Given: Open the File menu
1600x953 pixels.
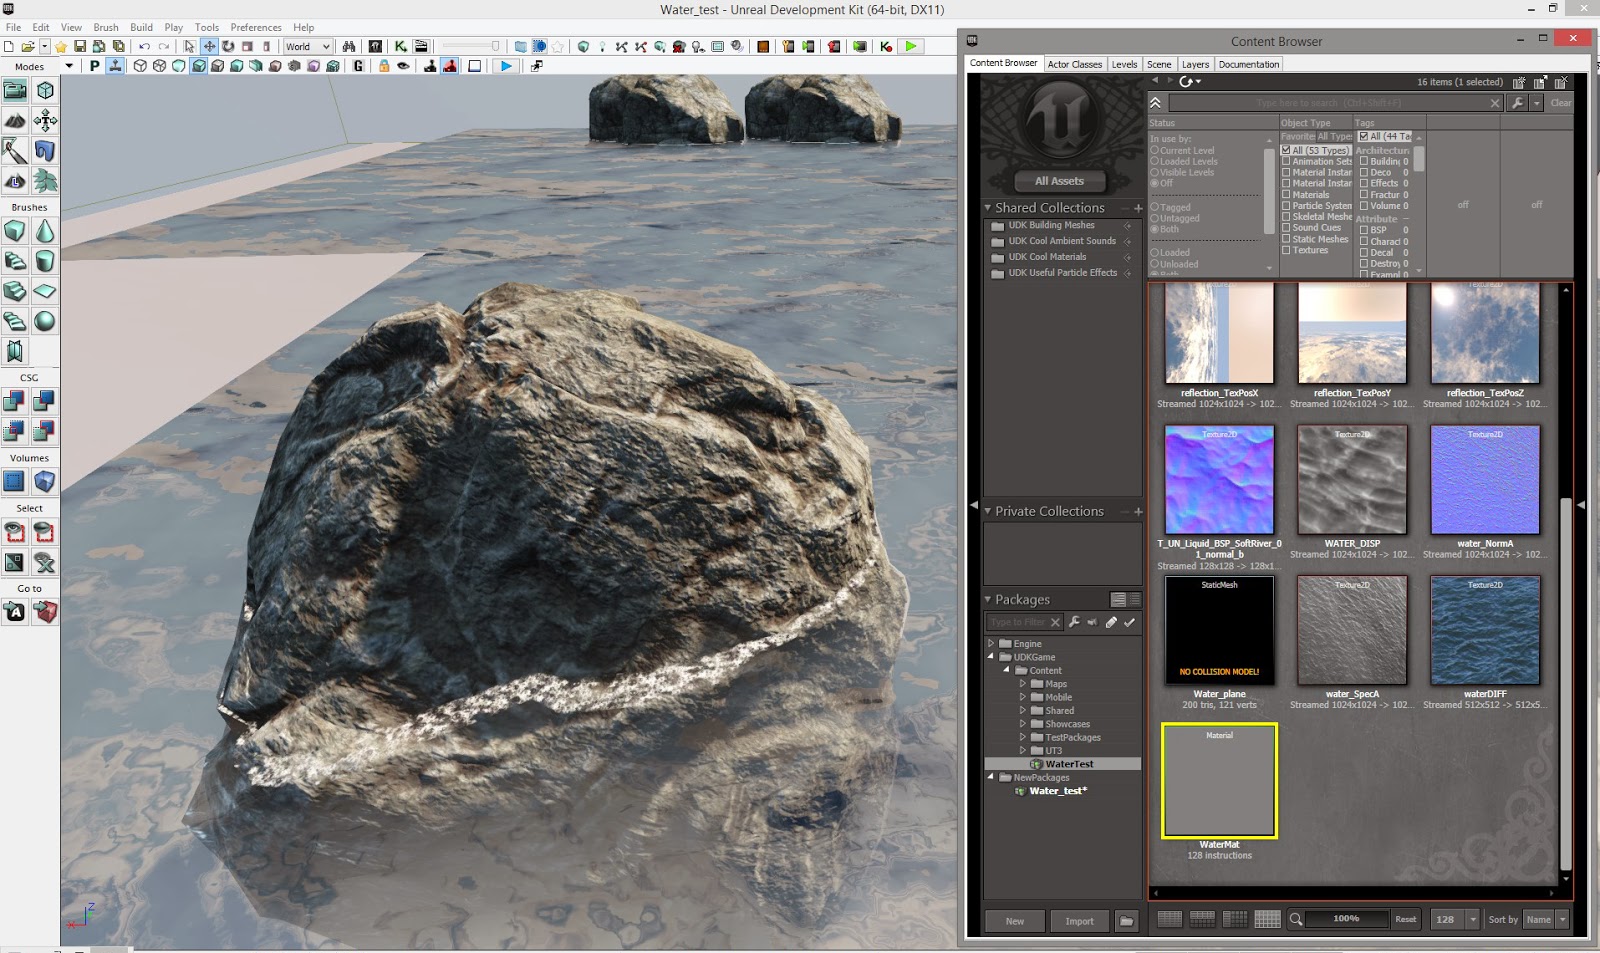Looking at the screenshot, I should click(14, 27).
